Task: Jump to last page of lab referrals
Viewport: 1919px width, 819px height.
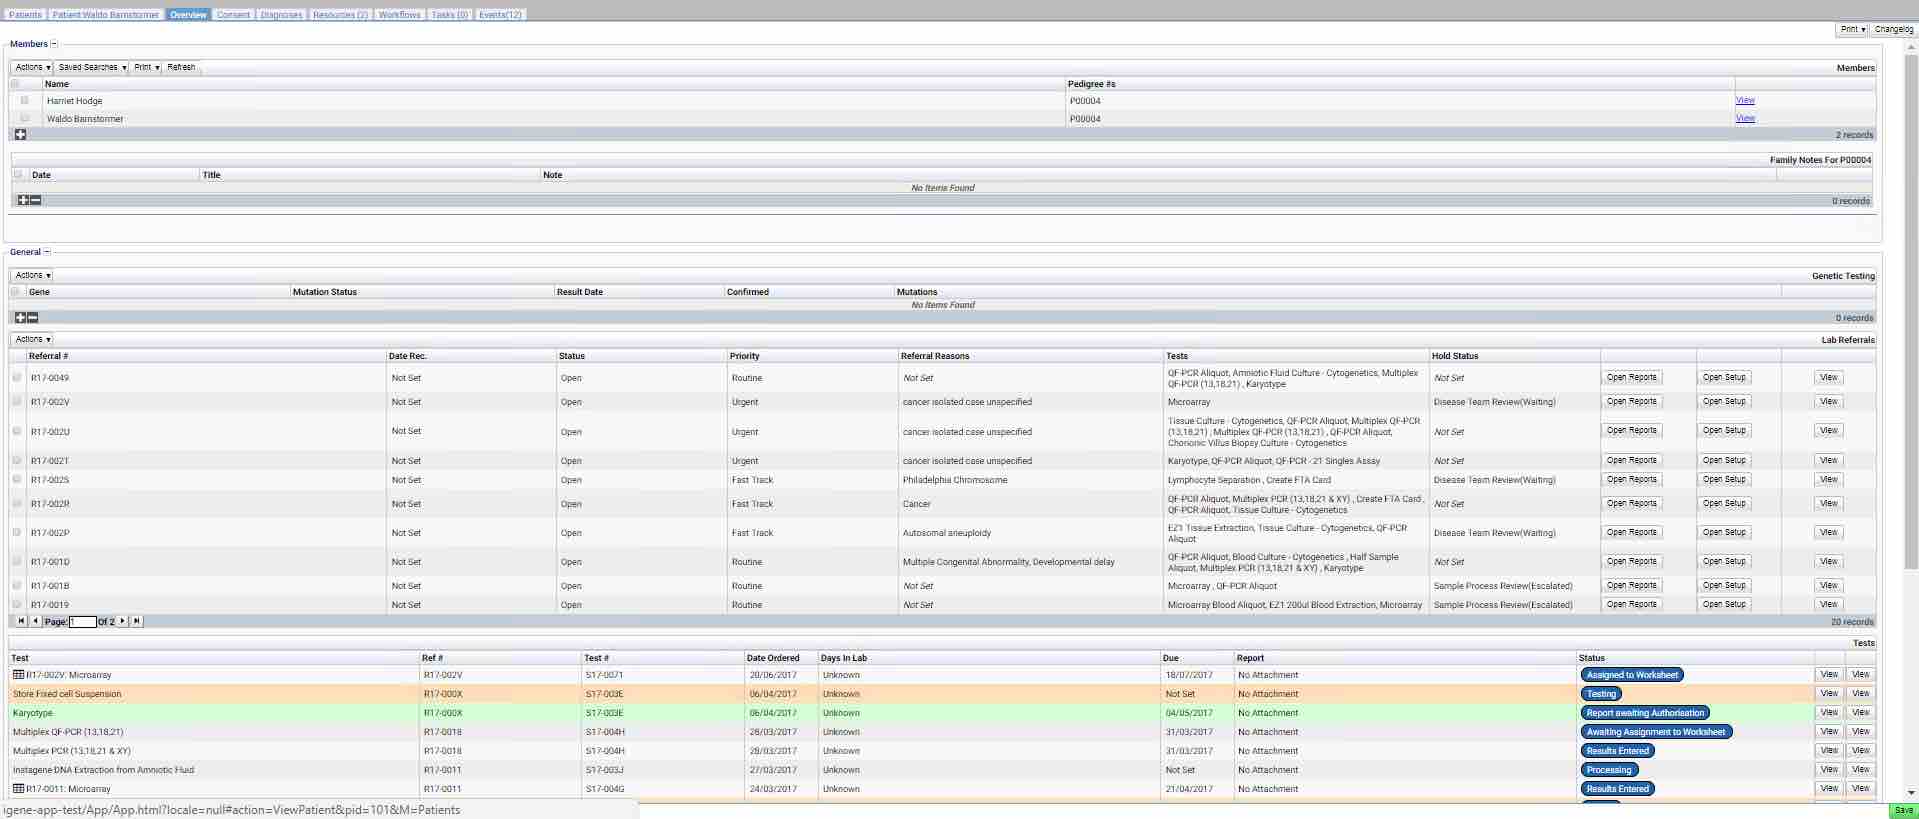Action: pyautogui.click(x=137, y=621)
